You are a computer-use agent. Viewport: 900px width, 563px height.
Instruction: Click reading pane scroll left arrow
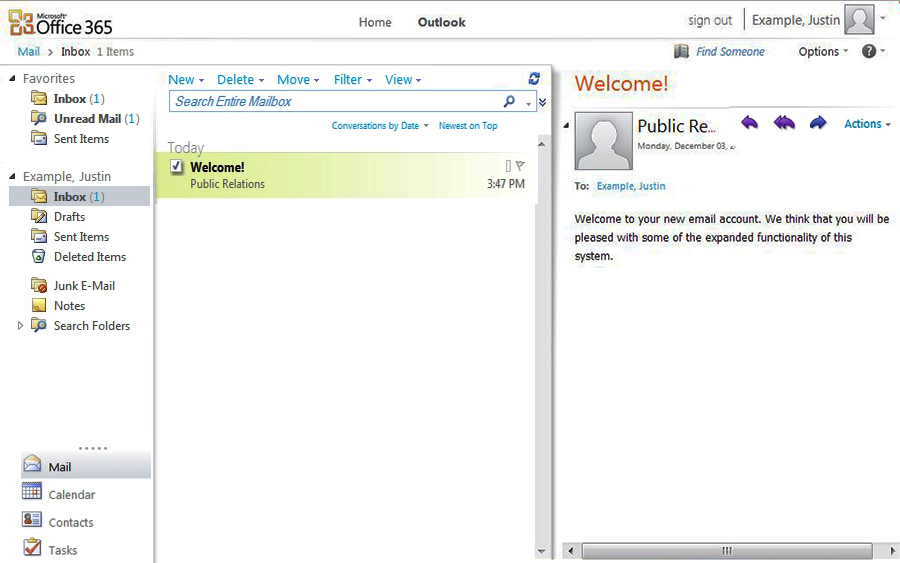571,551
